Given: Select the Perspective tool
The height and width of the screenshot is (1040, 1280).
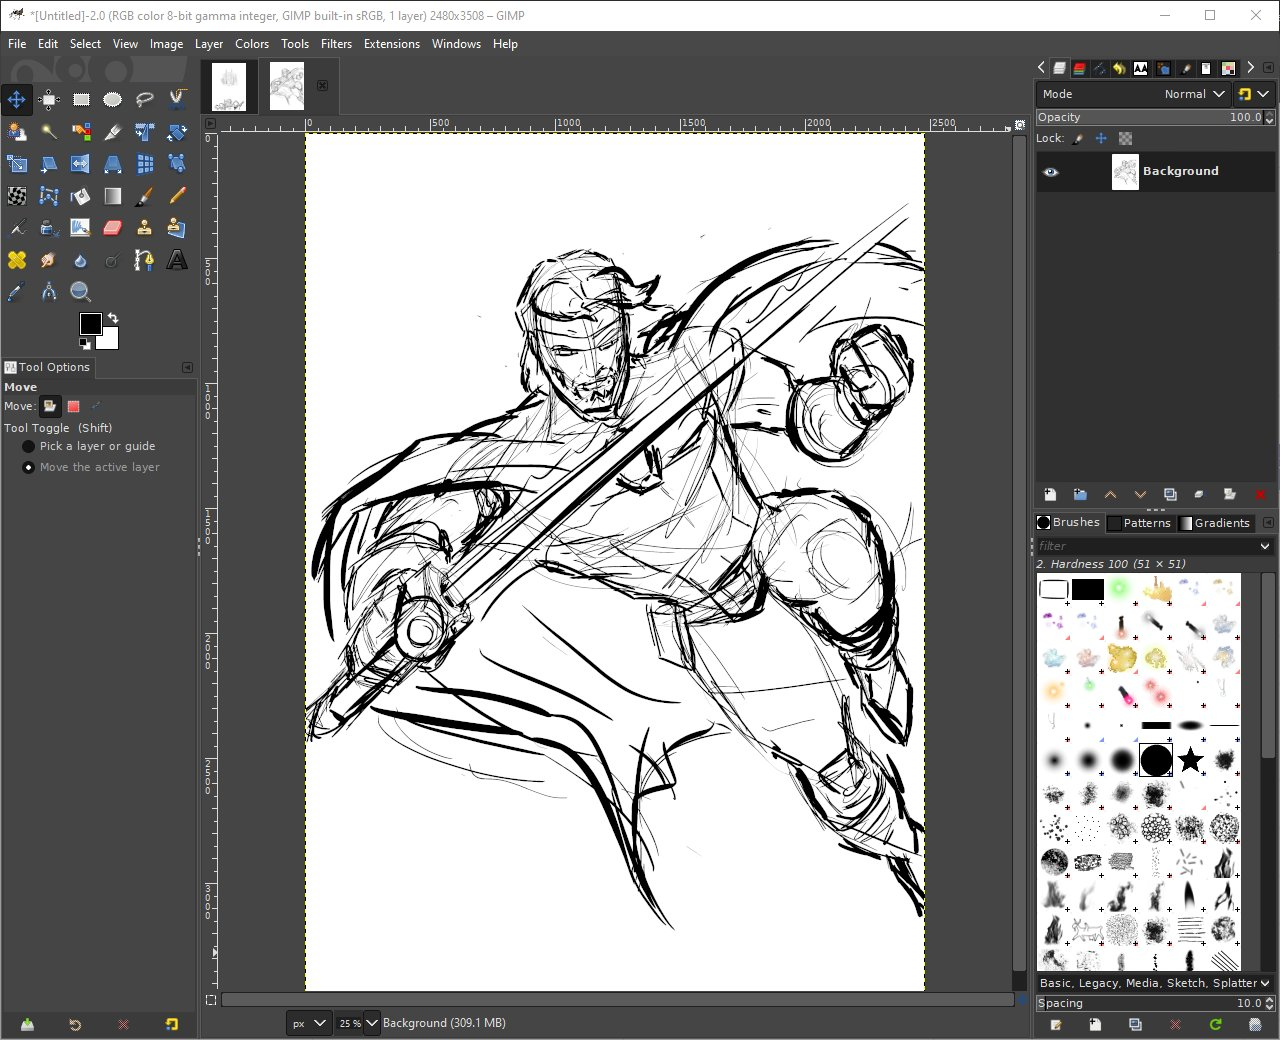Looking at the screenshot, I should click(x=113, y=163).
